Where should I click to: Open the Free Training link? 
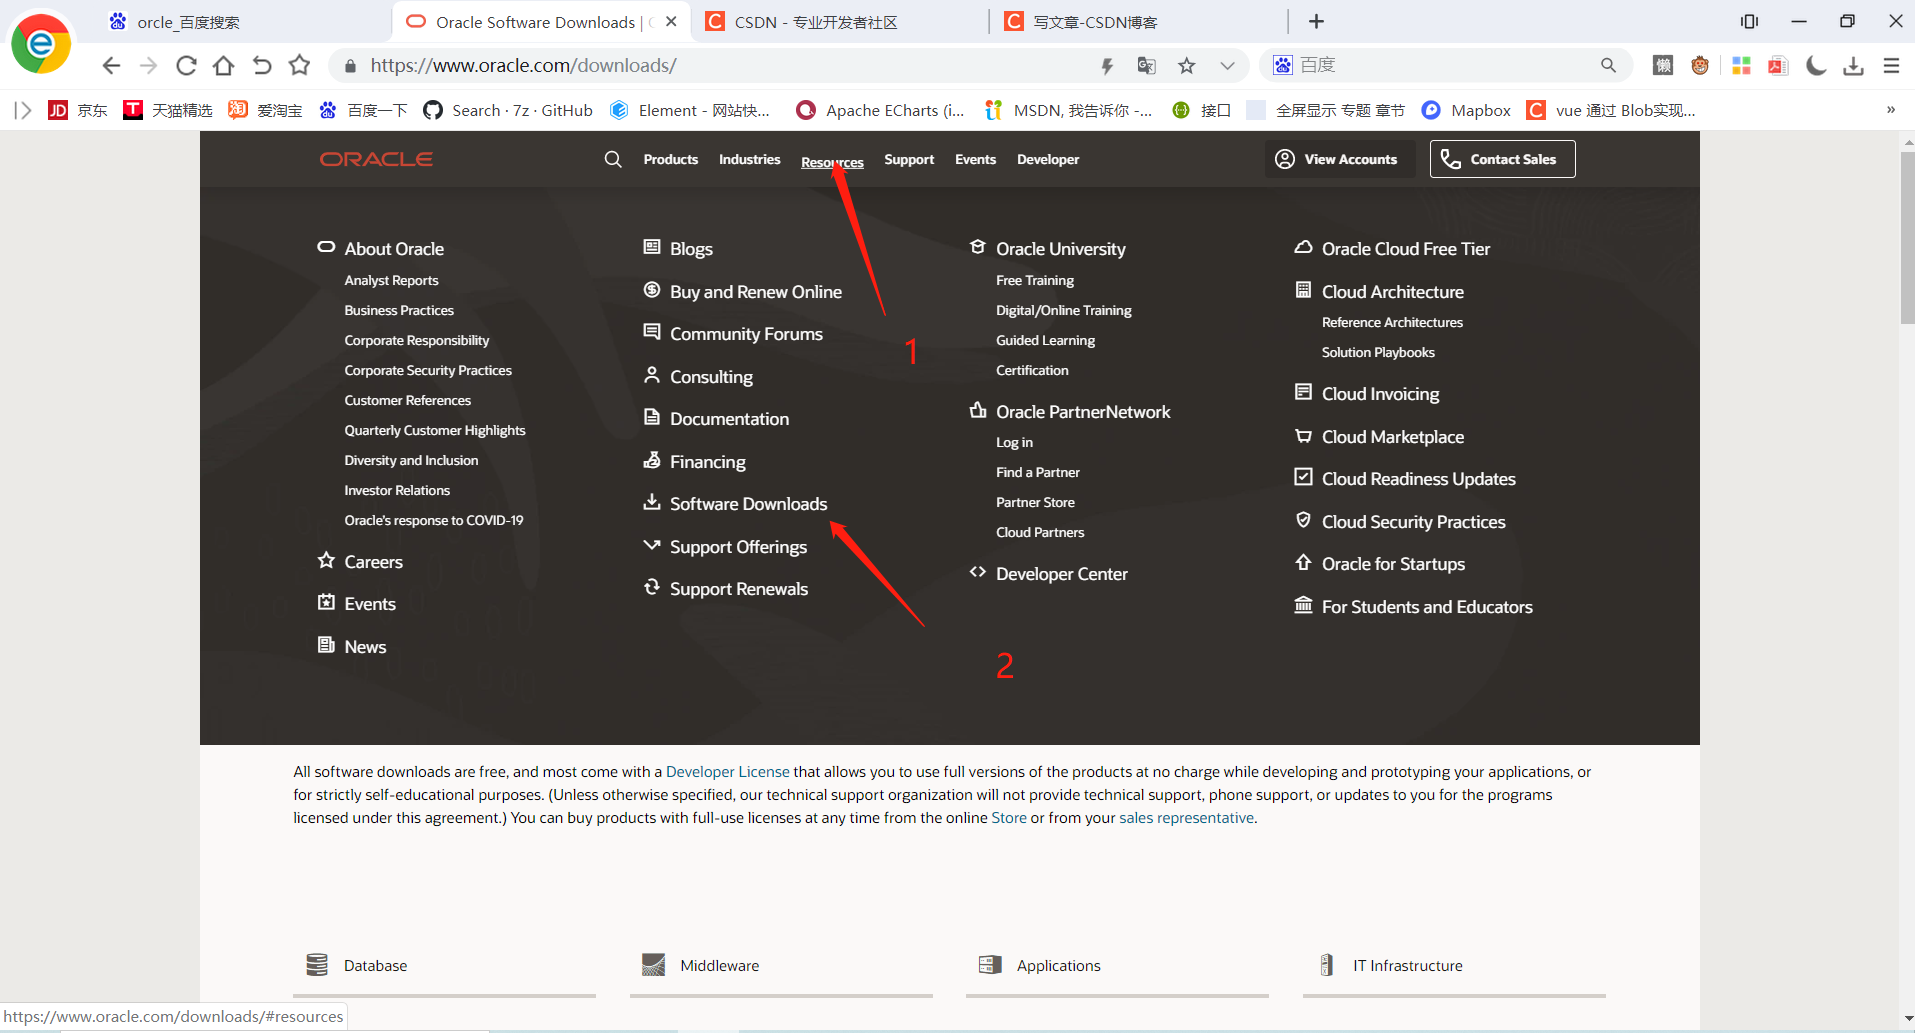[x=1034, y=281]
